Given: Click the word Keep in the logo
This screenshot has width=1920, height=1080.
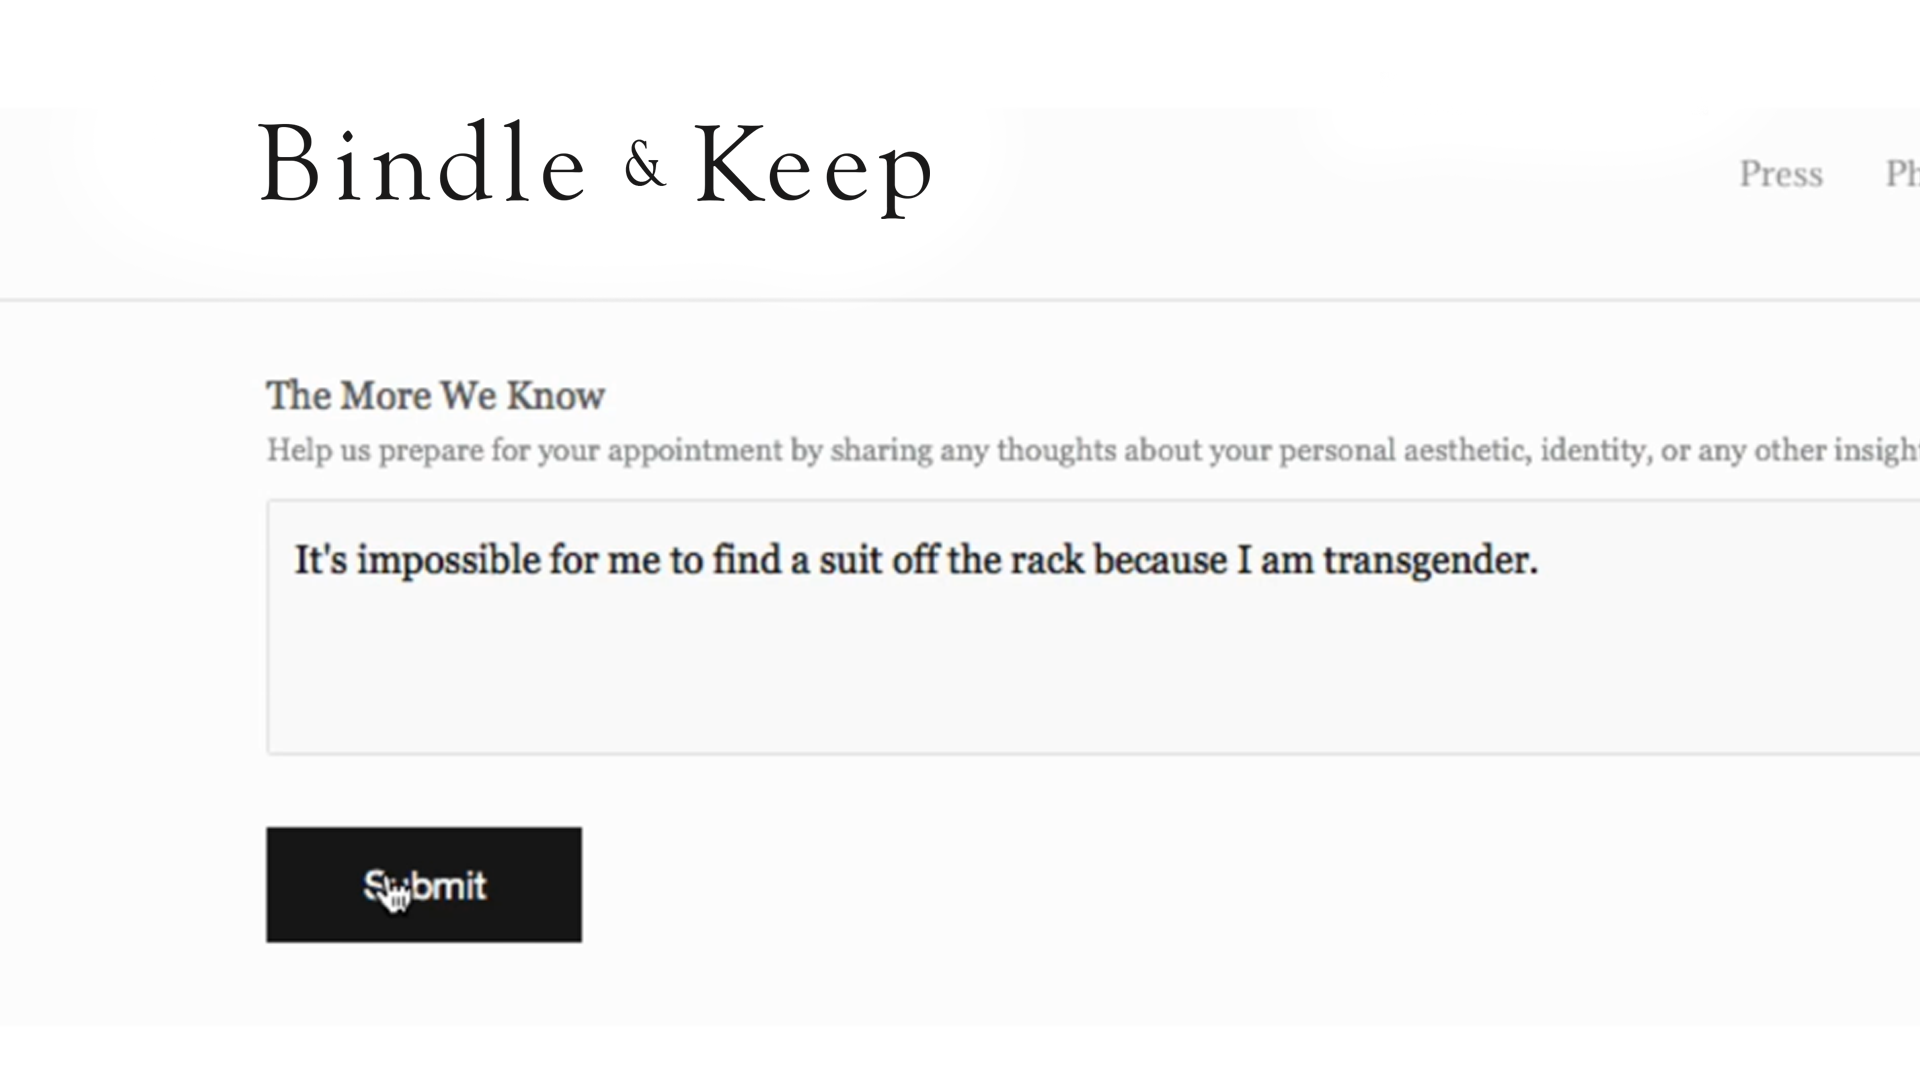Looking at the screenshot, I should coord(814,167).
